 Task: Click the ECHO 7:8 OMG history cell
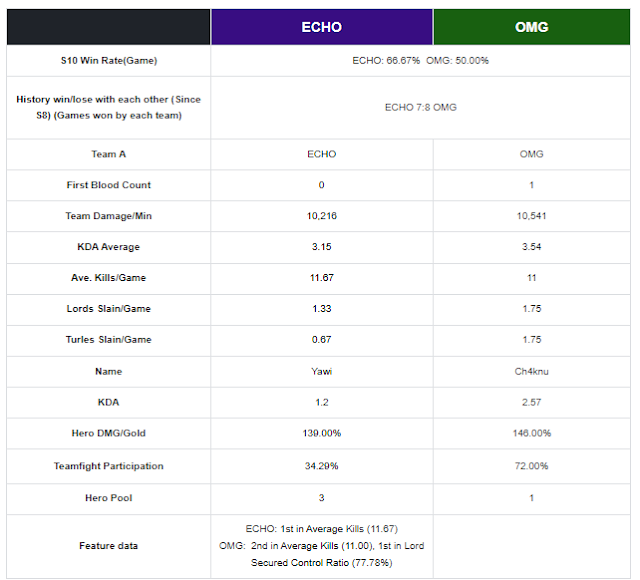(x=420, y=107)
